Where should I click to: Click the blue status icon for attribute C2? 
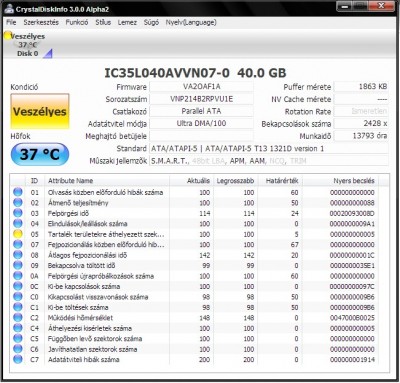18,318
